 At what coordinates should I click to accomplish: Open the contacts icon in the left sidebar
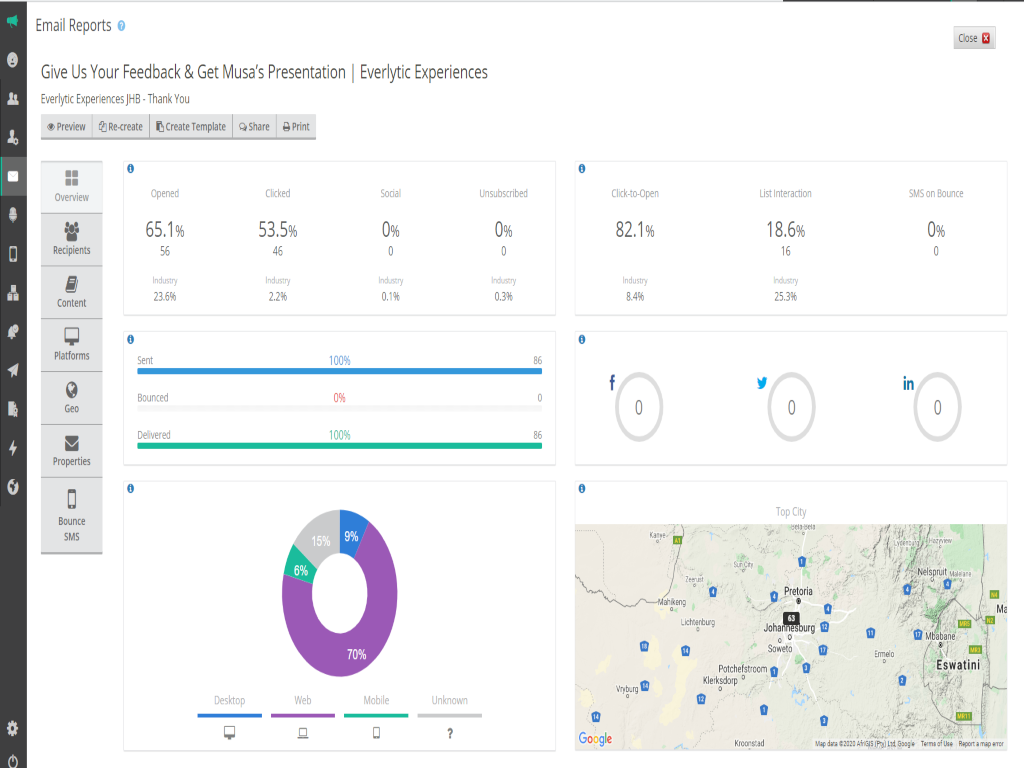click(x=13, y=98)
